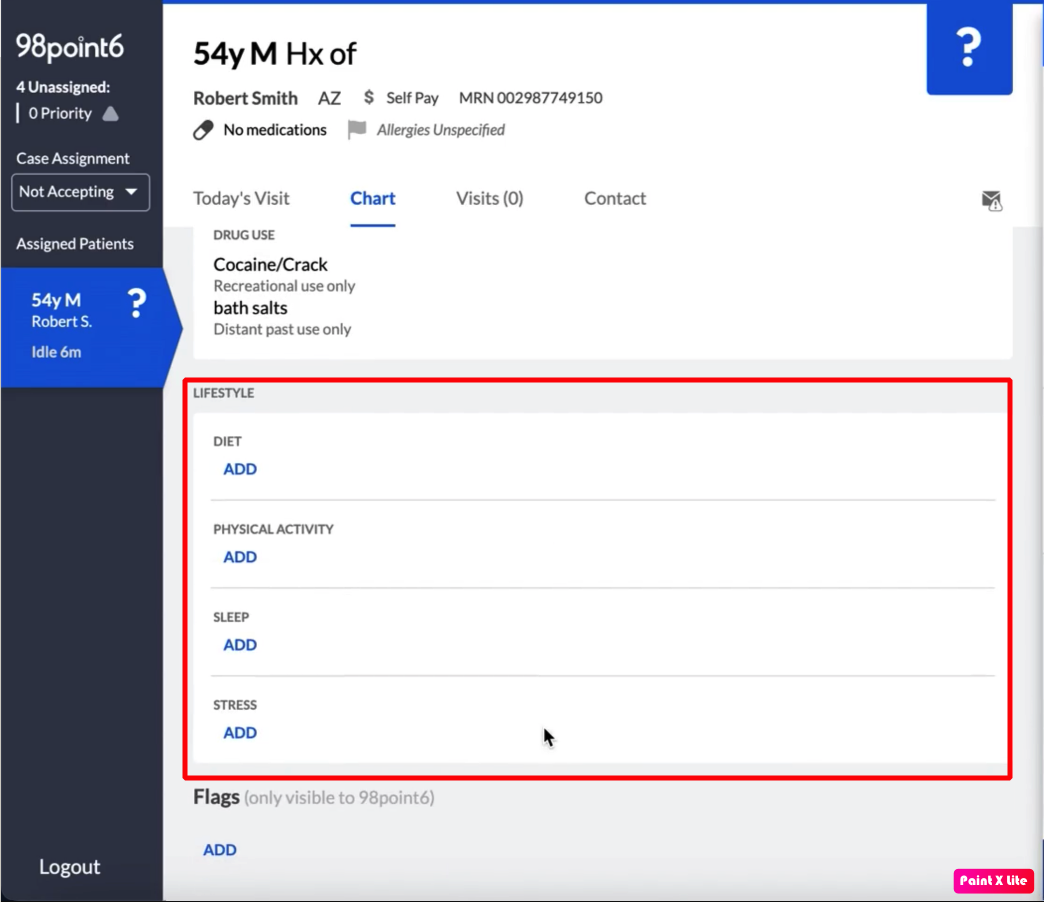Switch to the Today's Visit tab
The width and height of the screenshot is (1044, 902).
tap(241, 198)
